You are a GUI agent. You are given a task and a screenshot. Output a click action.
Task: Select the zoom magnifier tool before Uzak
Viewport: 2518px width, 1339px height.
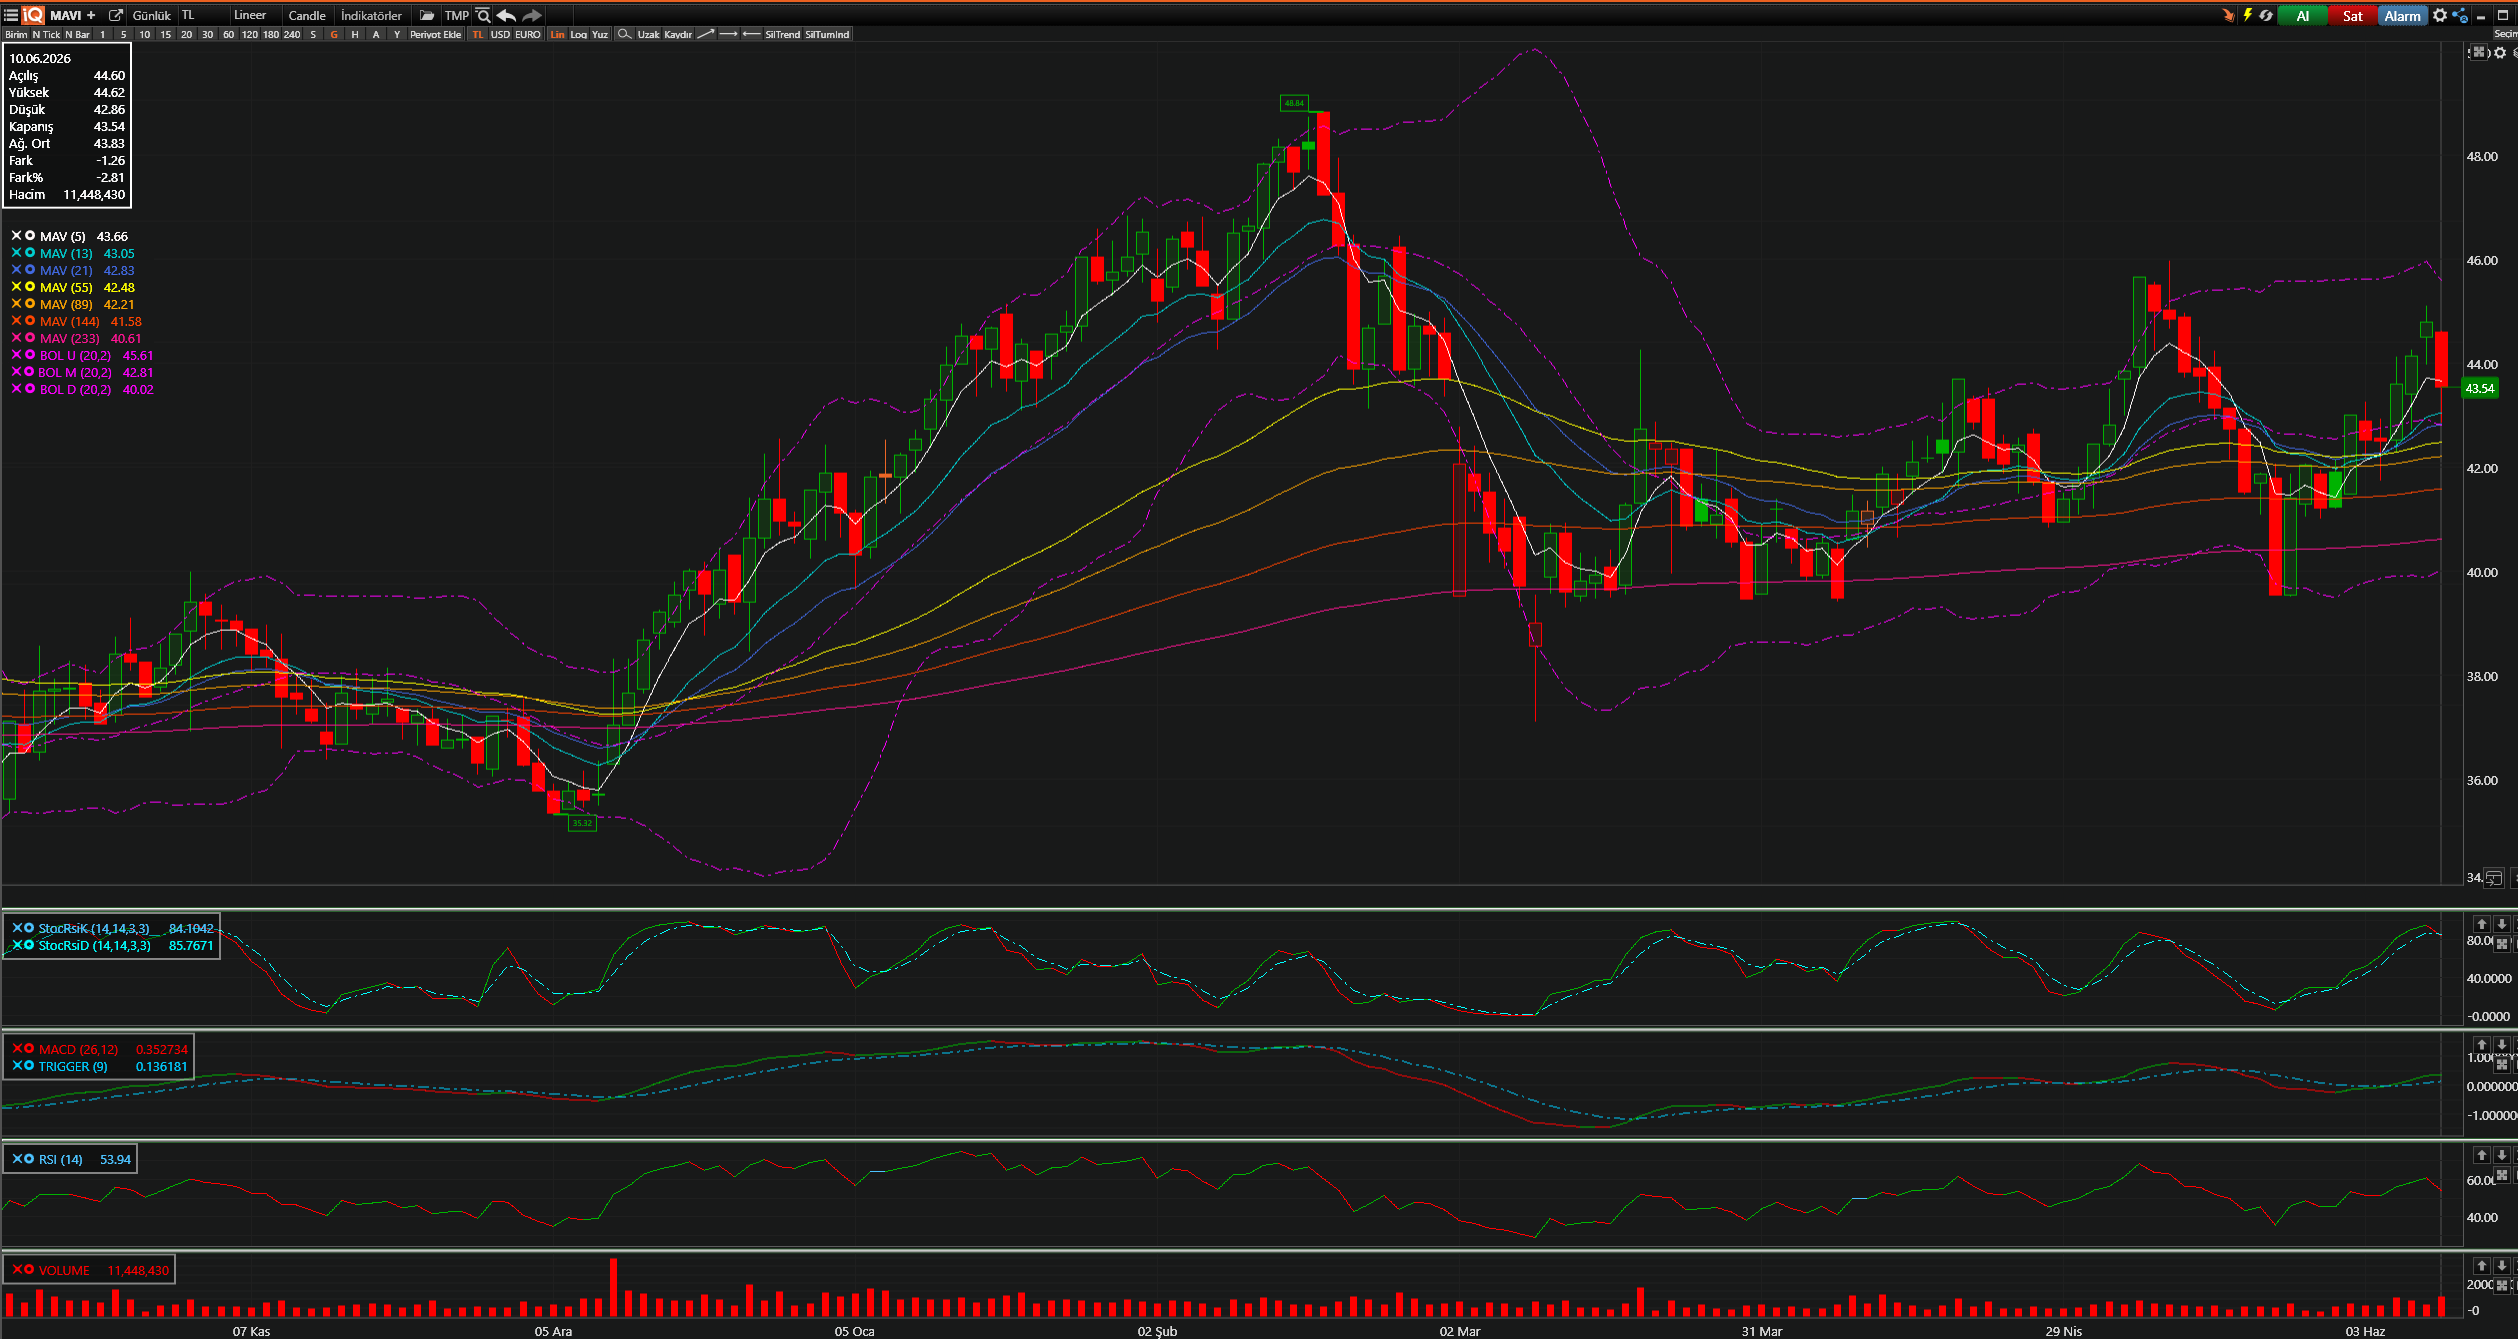coord(624,34)
